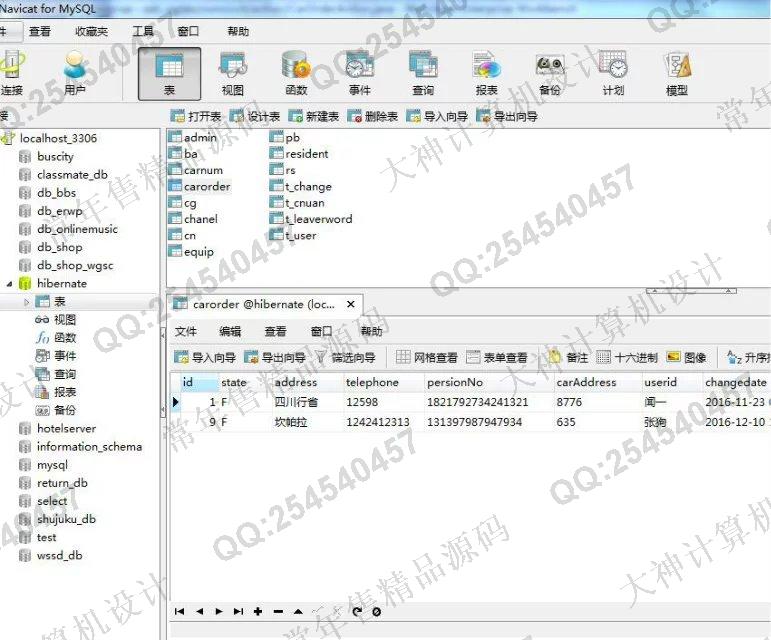Viewport: 771px width, 640px height.
Task: Open the 事件 (Event) toolbar icon
Action: pos(359,74)
